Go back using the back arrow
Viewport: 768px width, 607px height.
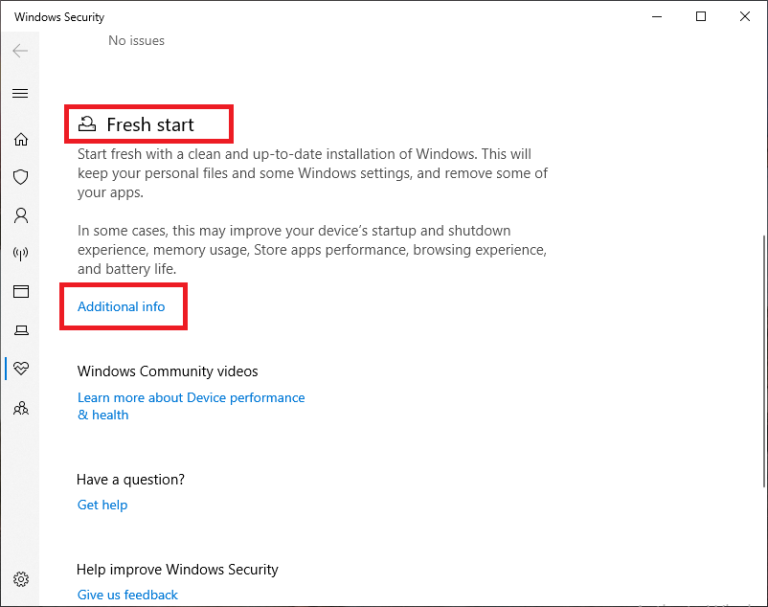pos(20,51)
